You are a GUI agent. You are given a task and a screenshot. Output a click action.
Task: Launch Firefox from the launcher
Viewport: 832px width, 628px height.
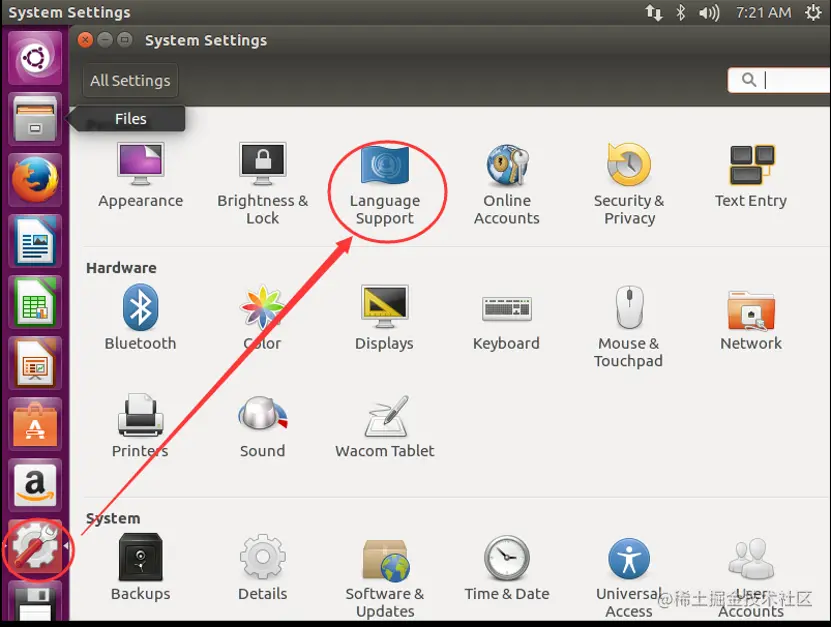(36, 180)
